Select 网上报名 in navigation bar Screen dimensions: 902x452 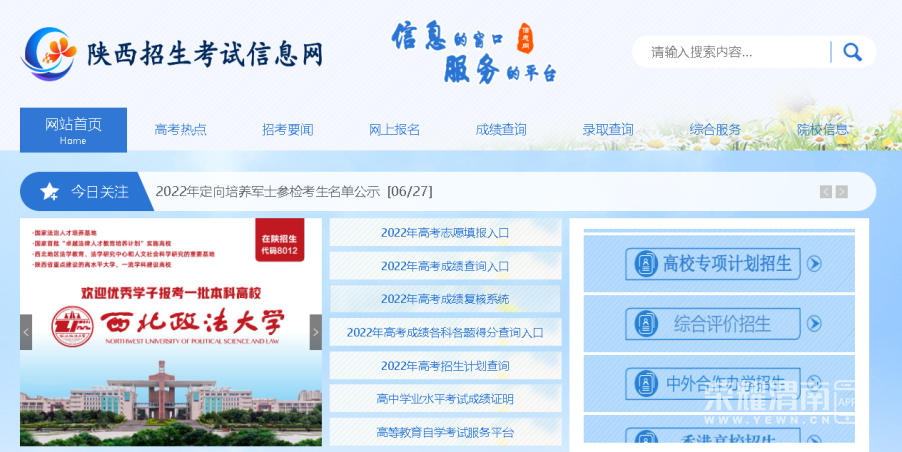(394, 130)
